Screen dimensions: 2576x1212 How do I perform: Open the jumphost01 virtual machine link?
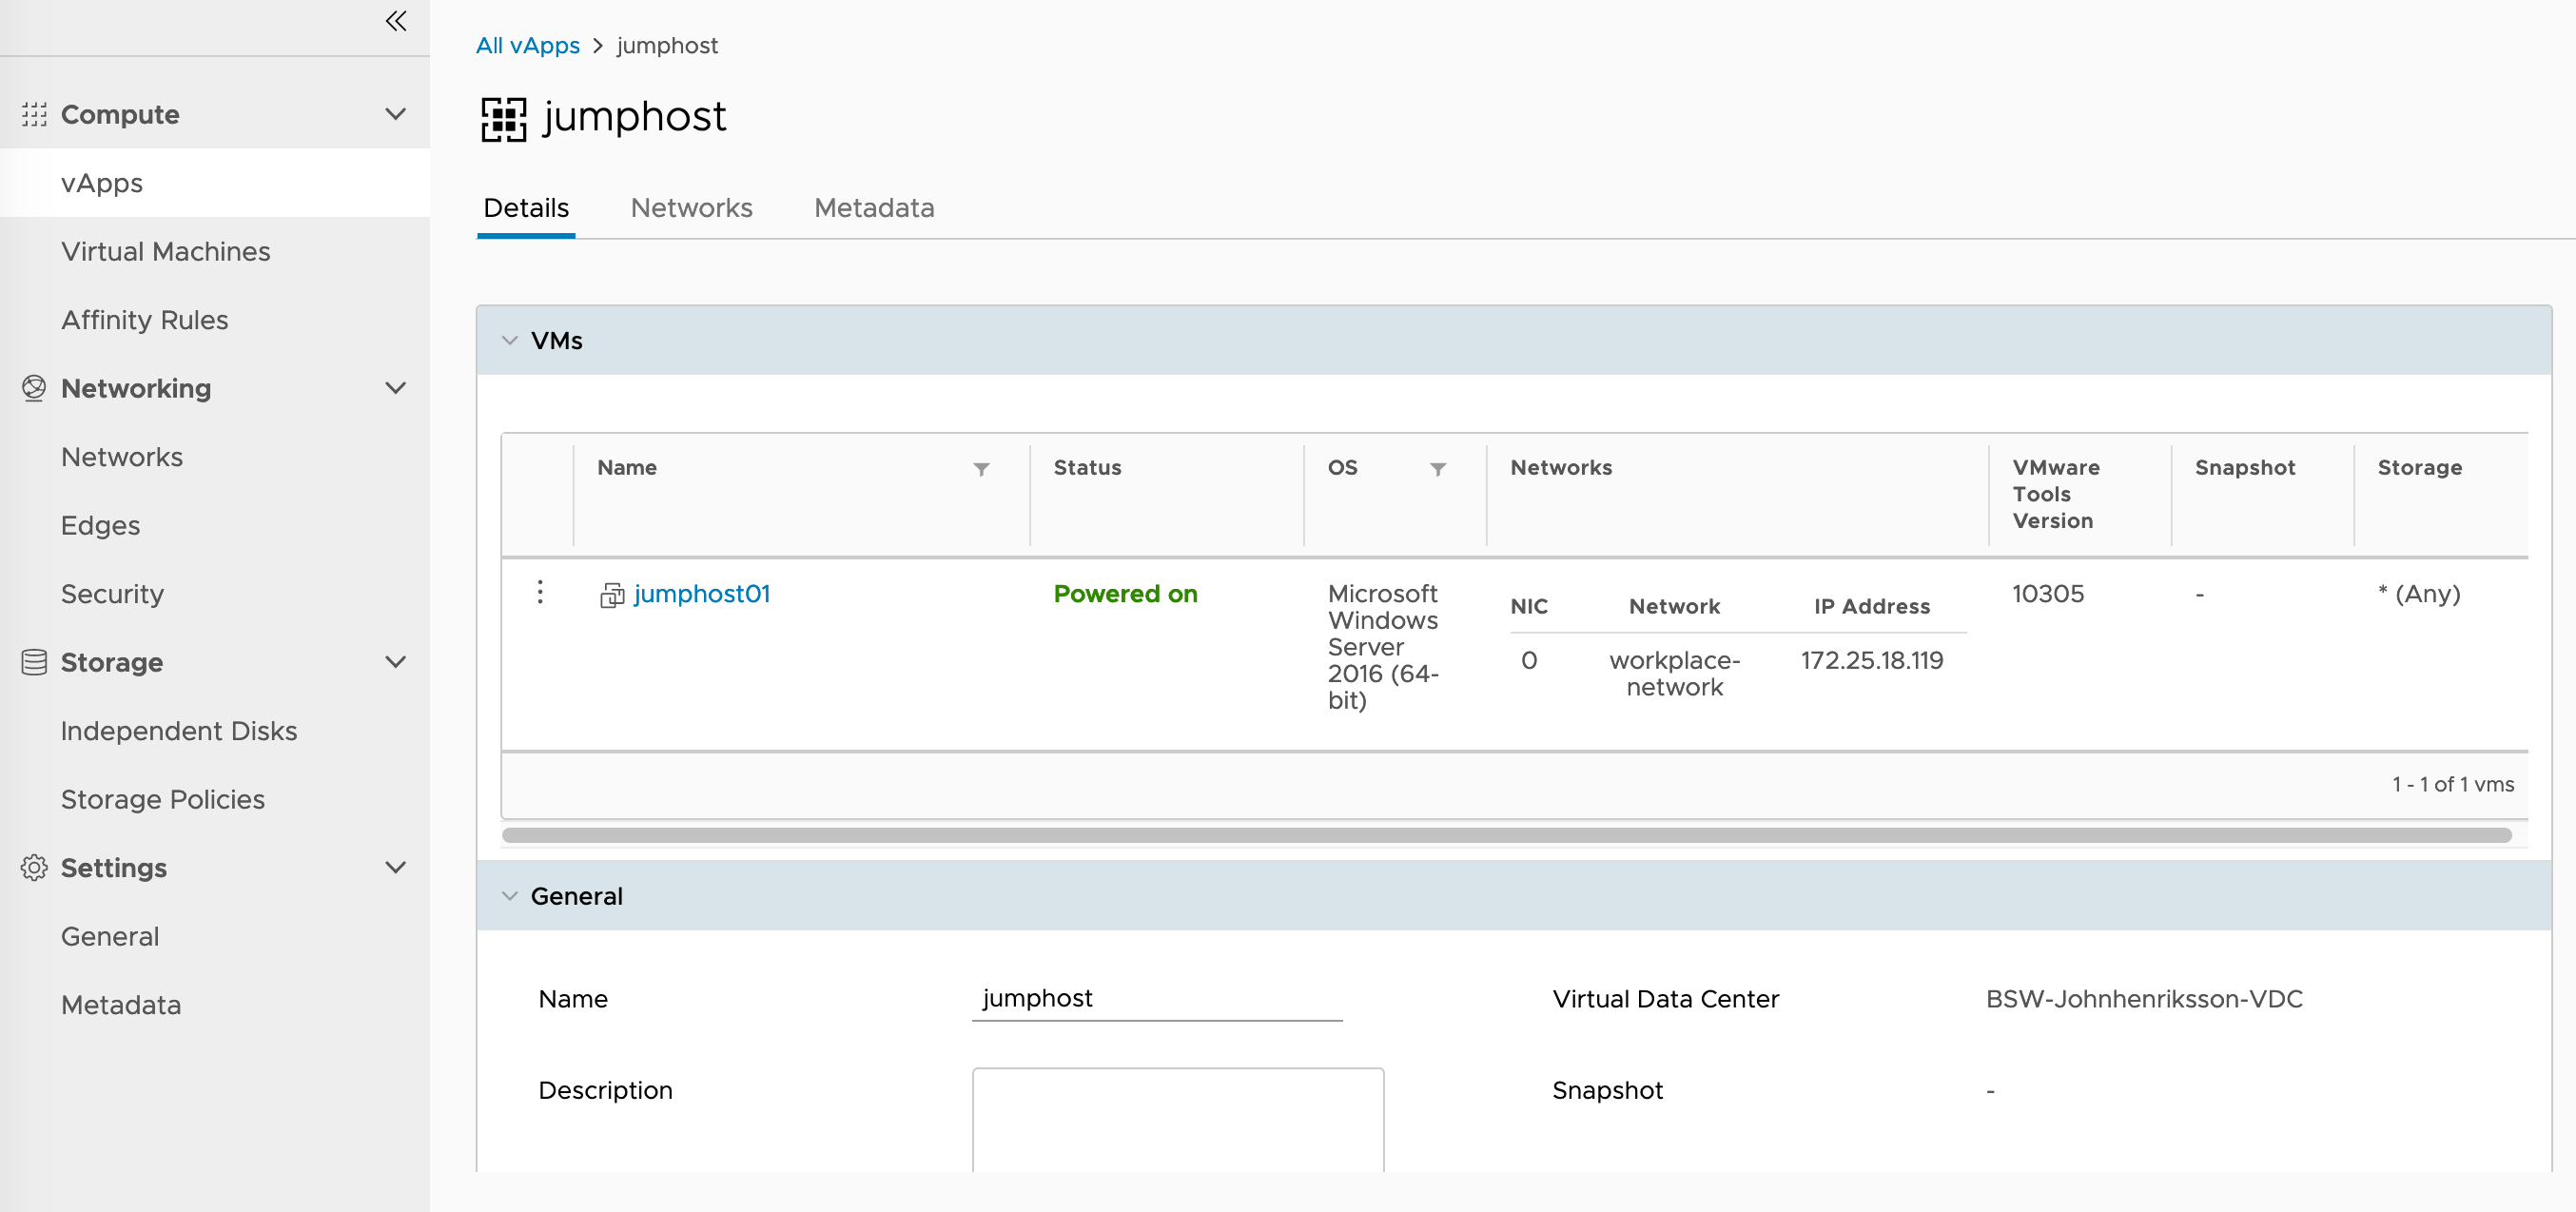tap(702, 593)
